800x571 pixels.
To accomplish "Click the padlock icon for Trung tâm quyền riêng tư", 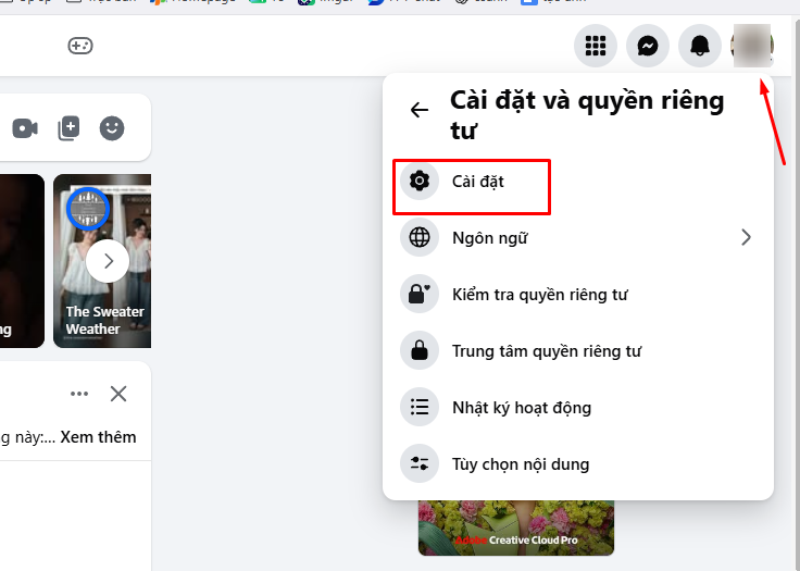I will (419, 351).
